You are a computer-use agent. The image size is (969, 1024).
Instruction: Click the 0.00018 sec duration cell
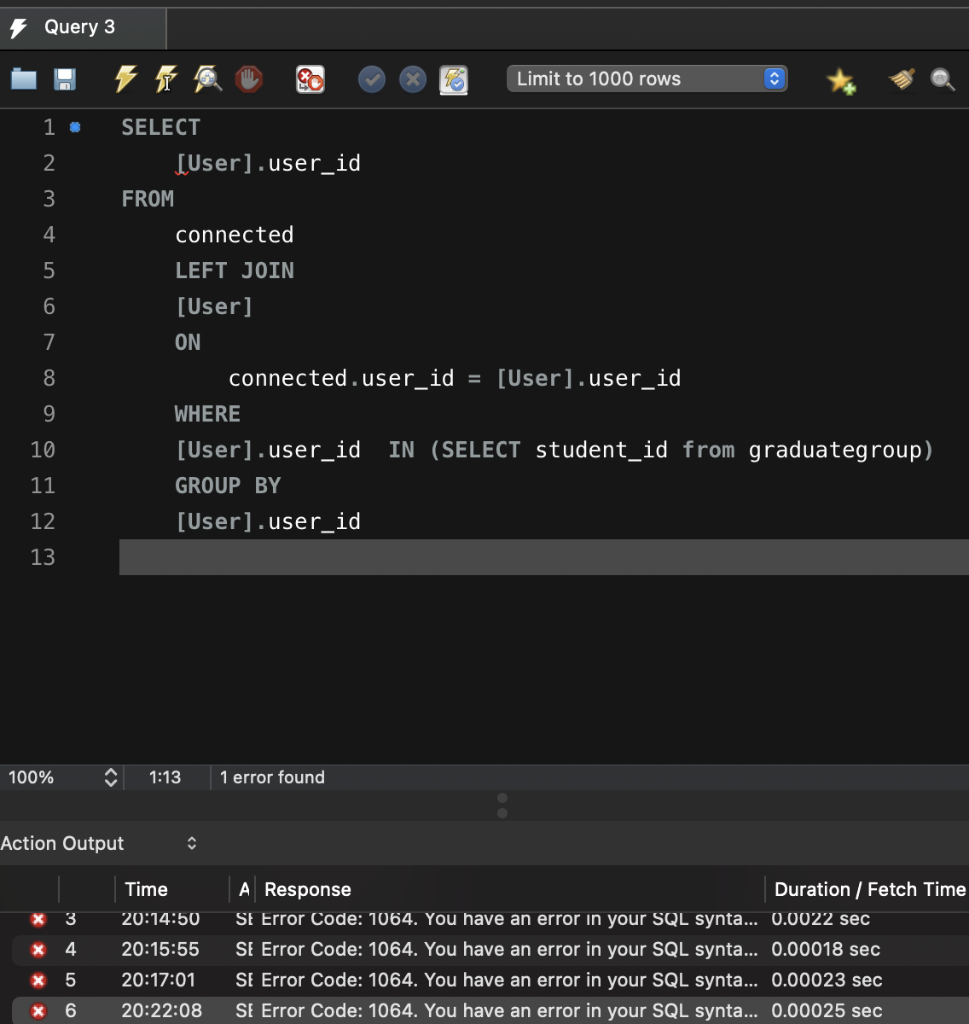pyautogui.click(x=825, y=949)
